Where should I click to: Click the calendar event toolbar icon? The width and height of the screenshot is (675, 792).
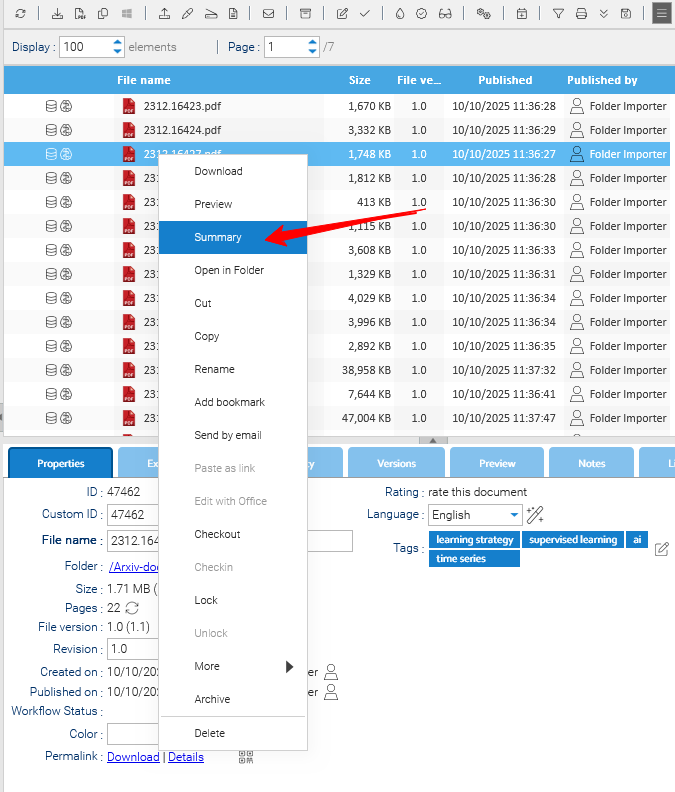521,14
